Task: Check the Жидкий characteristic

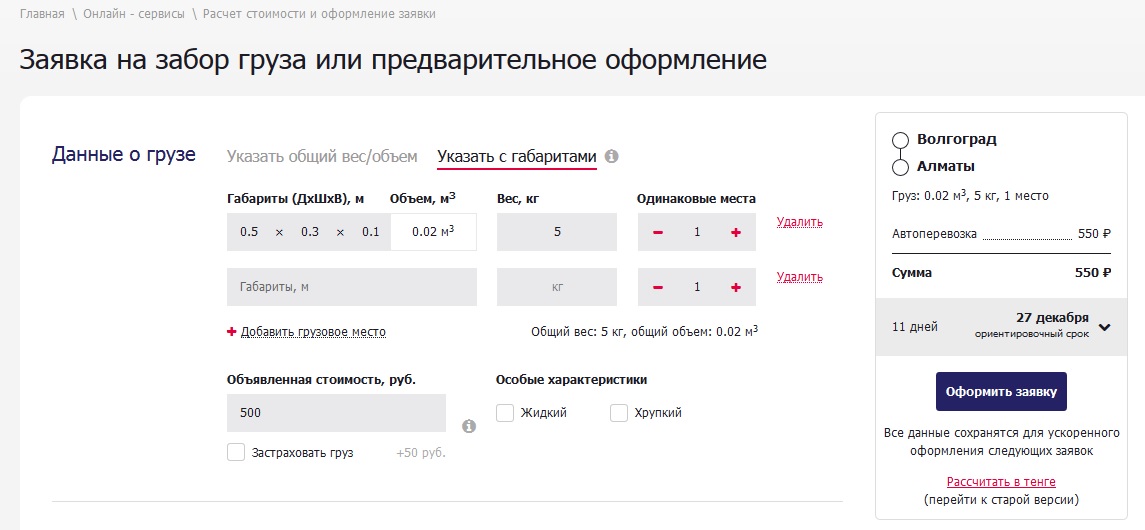Action: (x=505, y=413)
